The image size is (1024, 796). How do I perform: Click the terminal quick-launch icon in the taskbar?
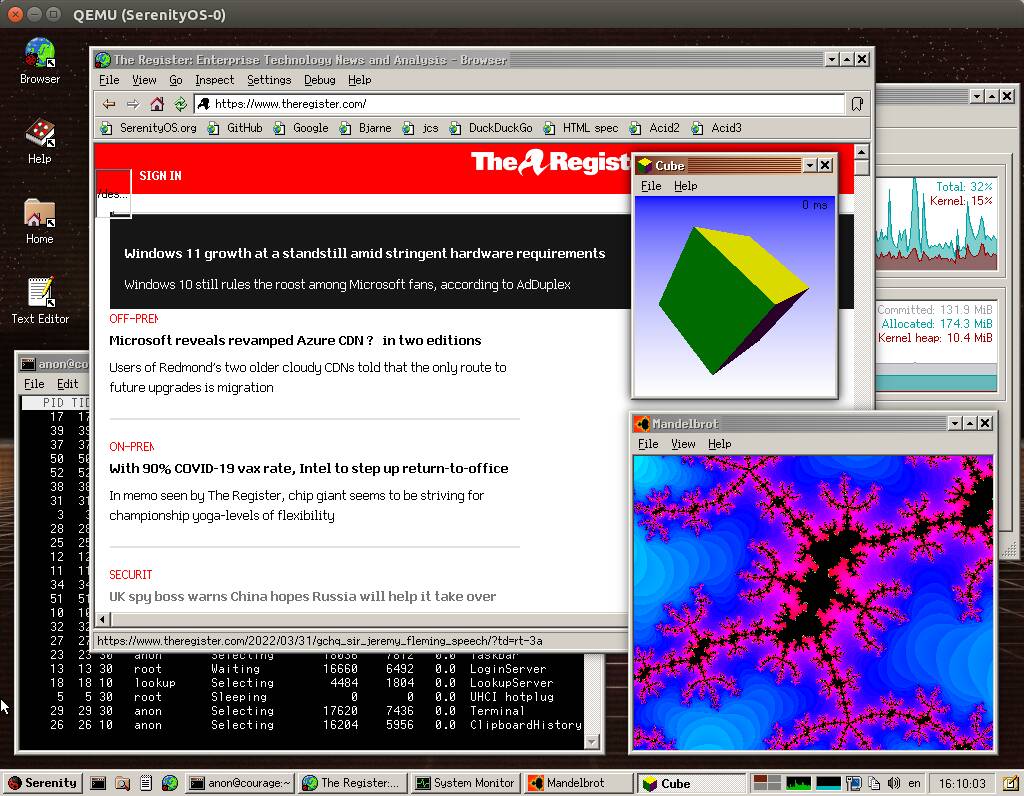[98, 783]
